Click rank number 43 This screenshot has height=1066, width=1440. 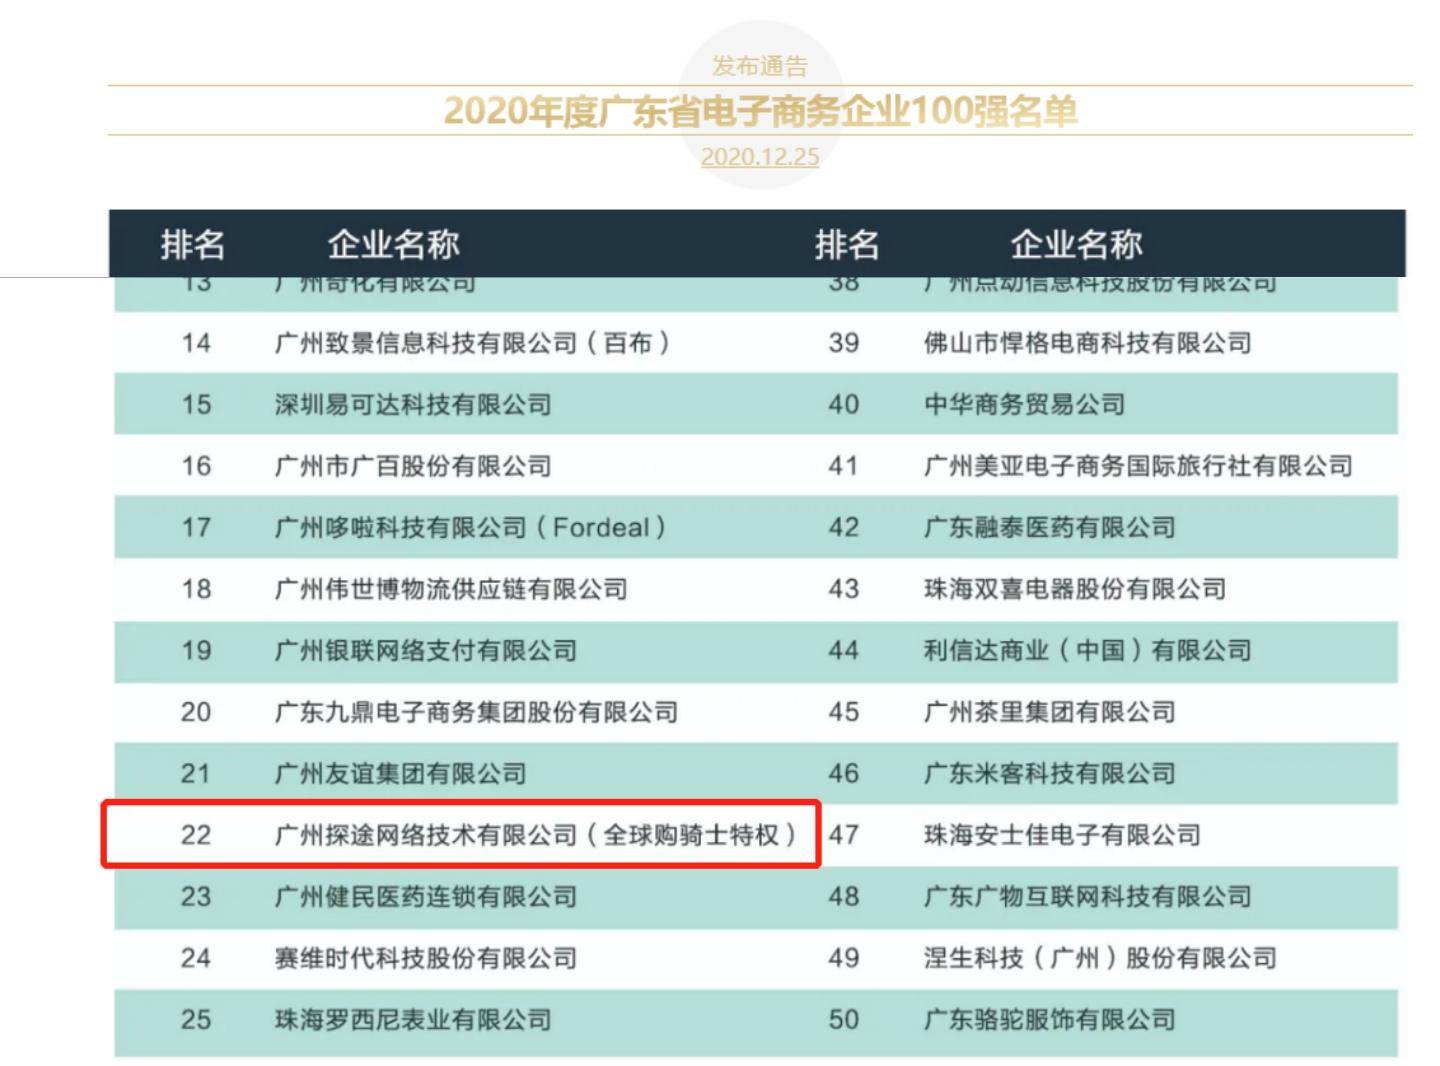pos(844,589)
